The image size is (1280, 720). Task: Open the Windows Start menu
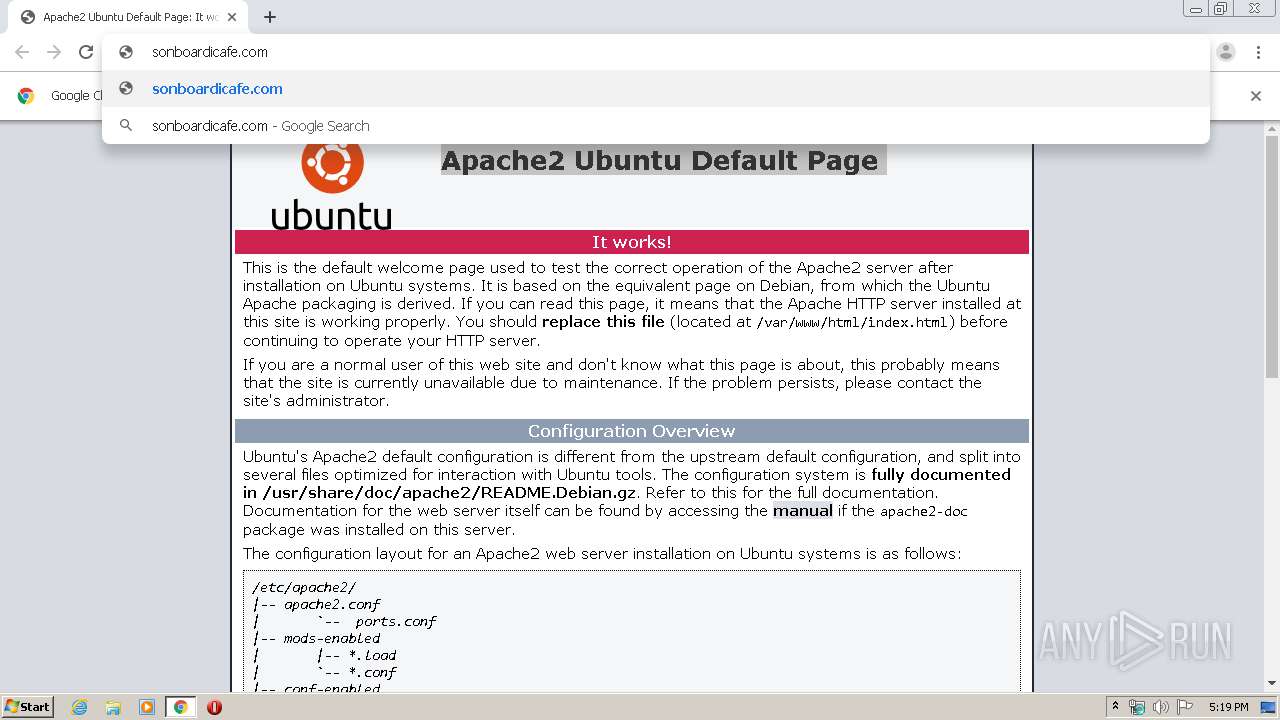tap(27, 706)
